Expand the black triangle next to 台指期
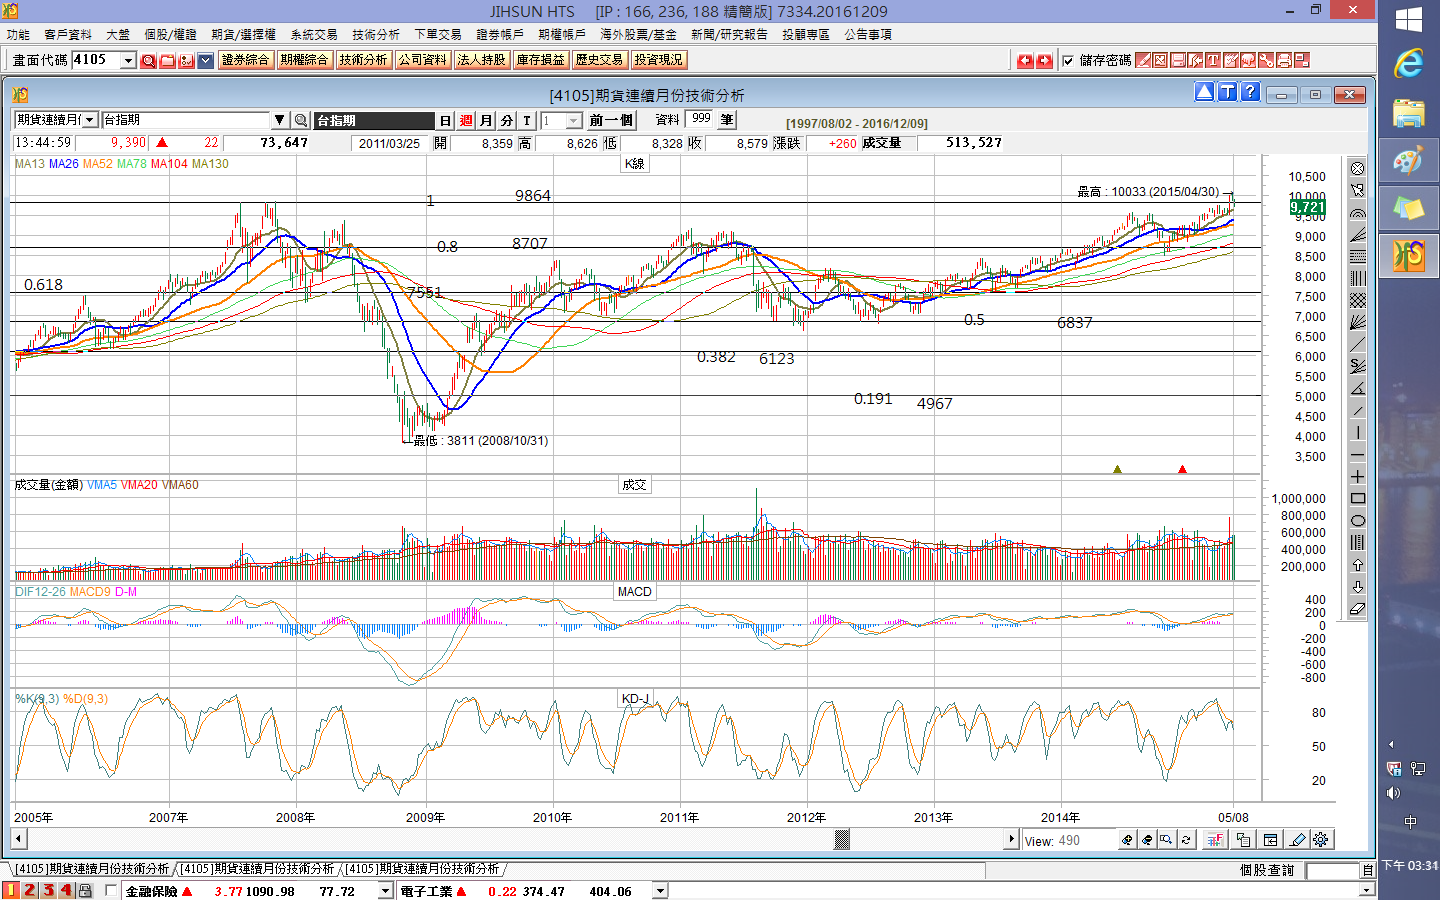 coord(280,120)
